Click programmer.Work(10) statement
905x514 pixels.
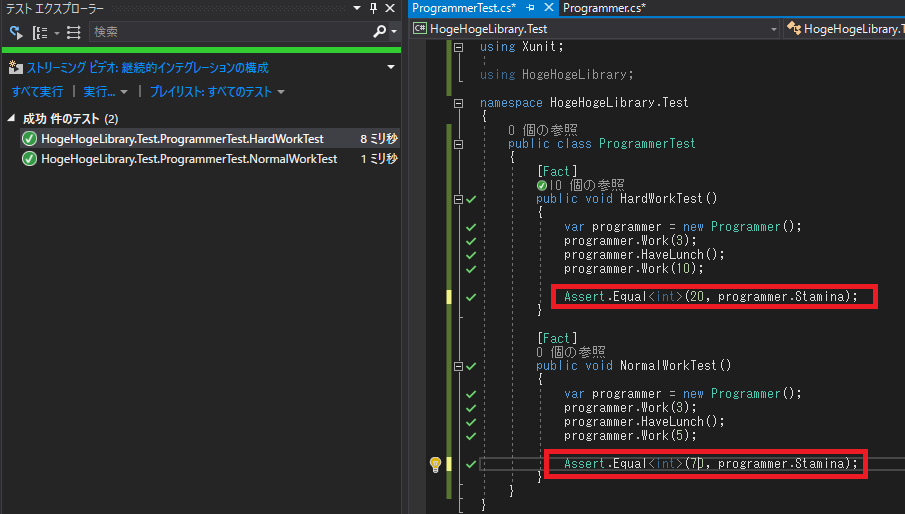[634, 268]
